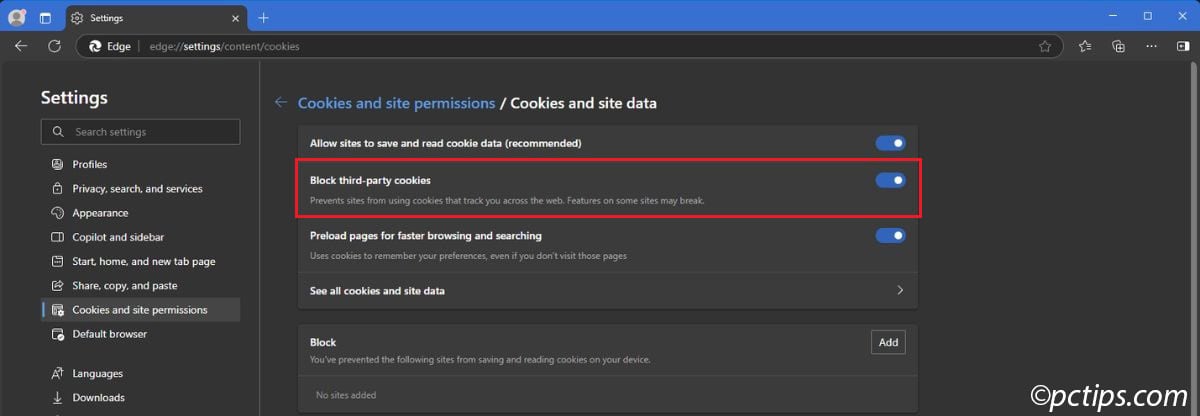Open a new tab with plus
The image size is (1200, 416).
264,17
